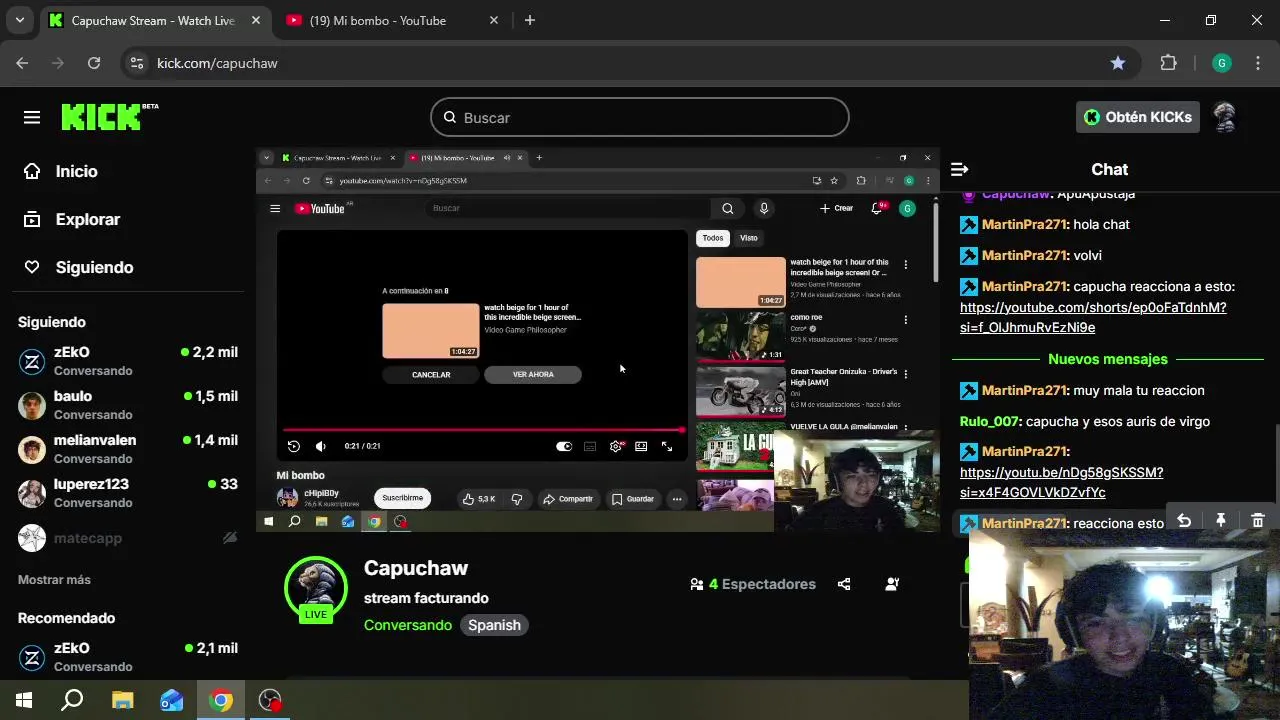Viewport: 1280px width, 720px height.
Task: Open recommended zEkO with 2,1 mil viewers
Action: pos(128,656)
